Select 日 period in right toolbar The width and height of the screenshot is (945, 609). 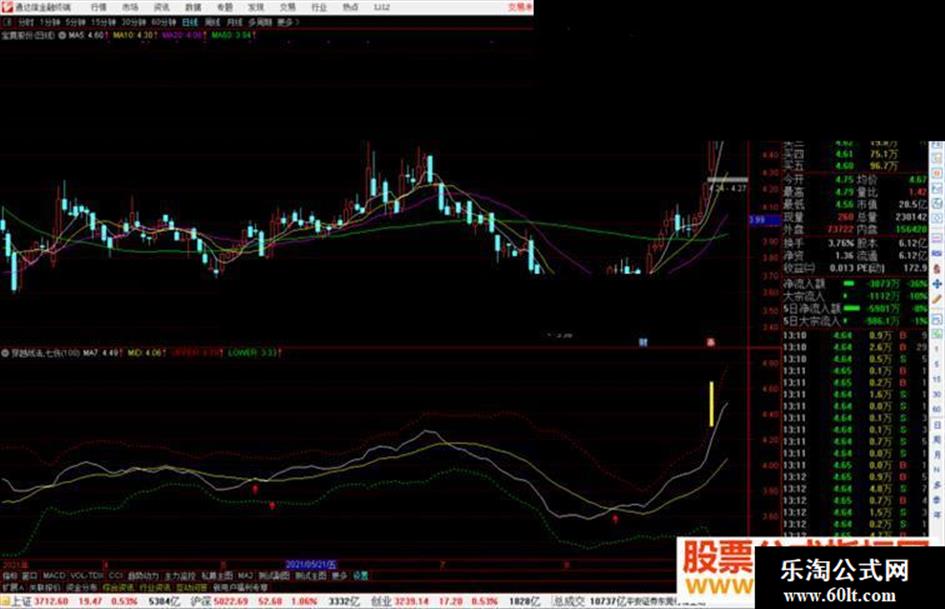pos(937,426)
